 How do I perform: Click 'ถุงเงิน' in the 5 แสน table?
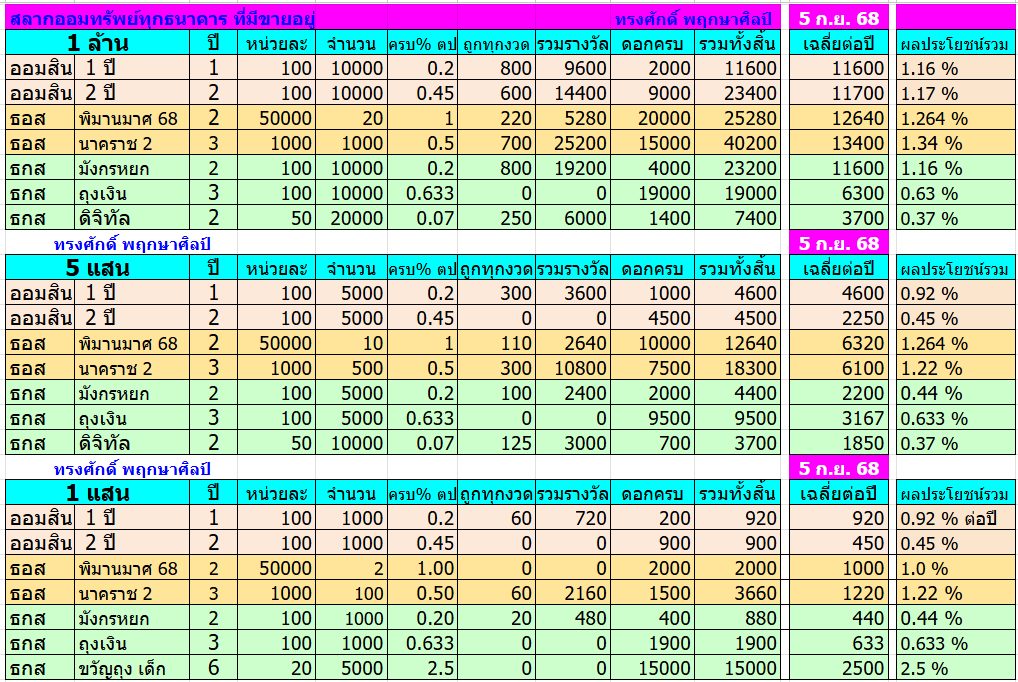pyautogui.click(x=132, y=418)
